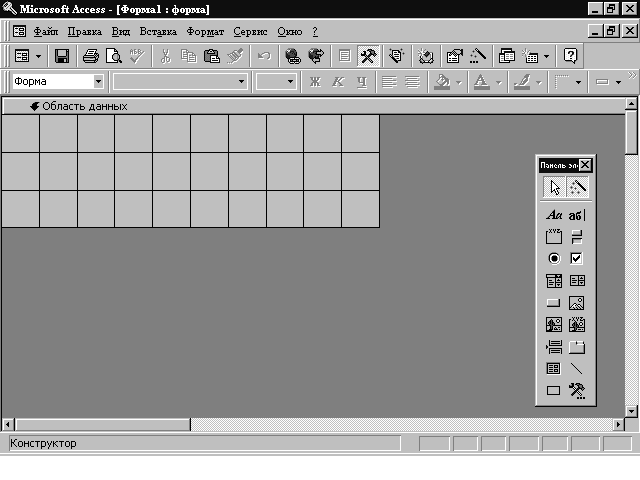Open the Файл menu
This screenshot has width=640, height=480.
coord(46,31)
